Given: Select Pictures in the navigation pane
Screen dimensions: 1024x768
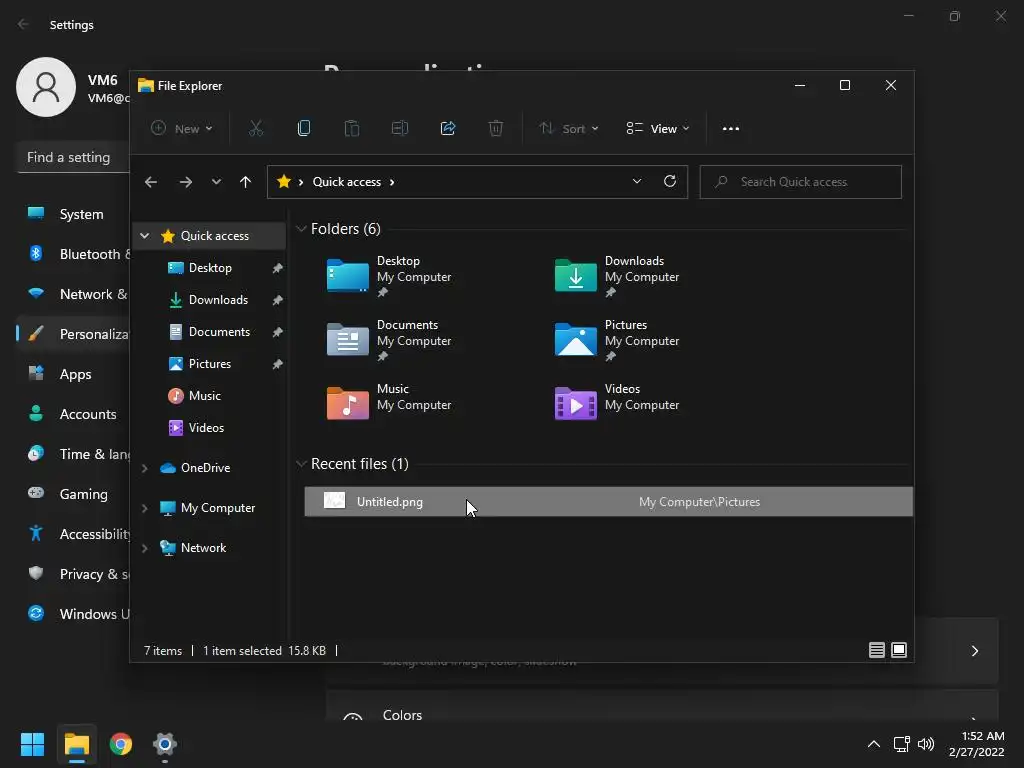Looking at the screenshot, I should pos(210,364).
